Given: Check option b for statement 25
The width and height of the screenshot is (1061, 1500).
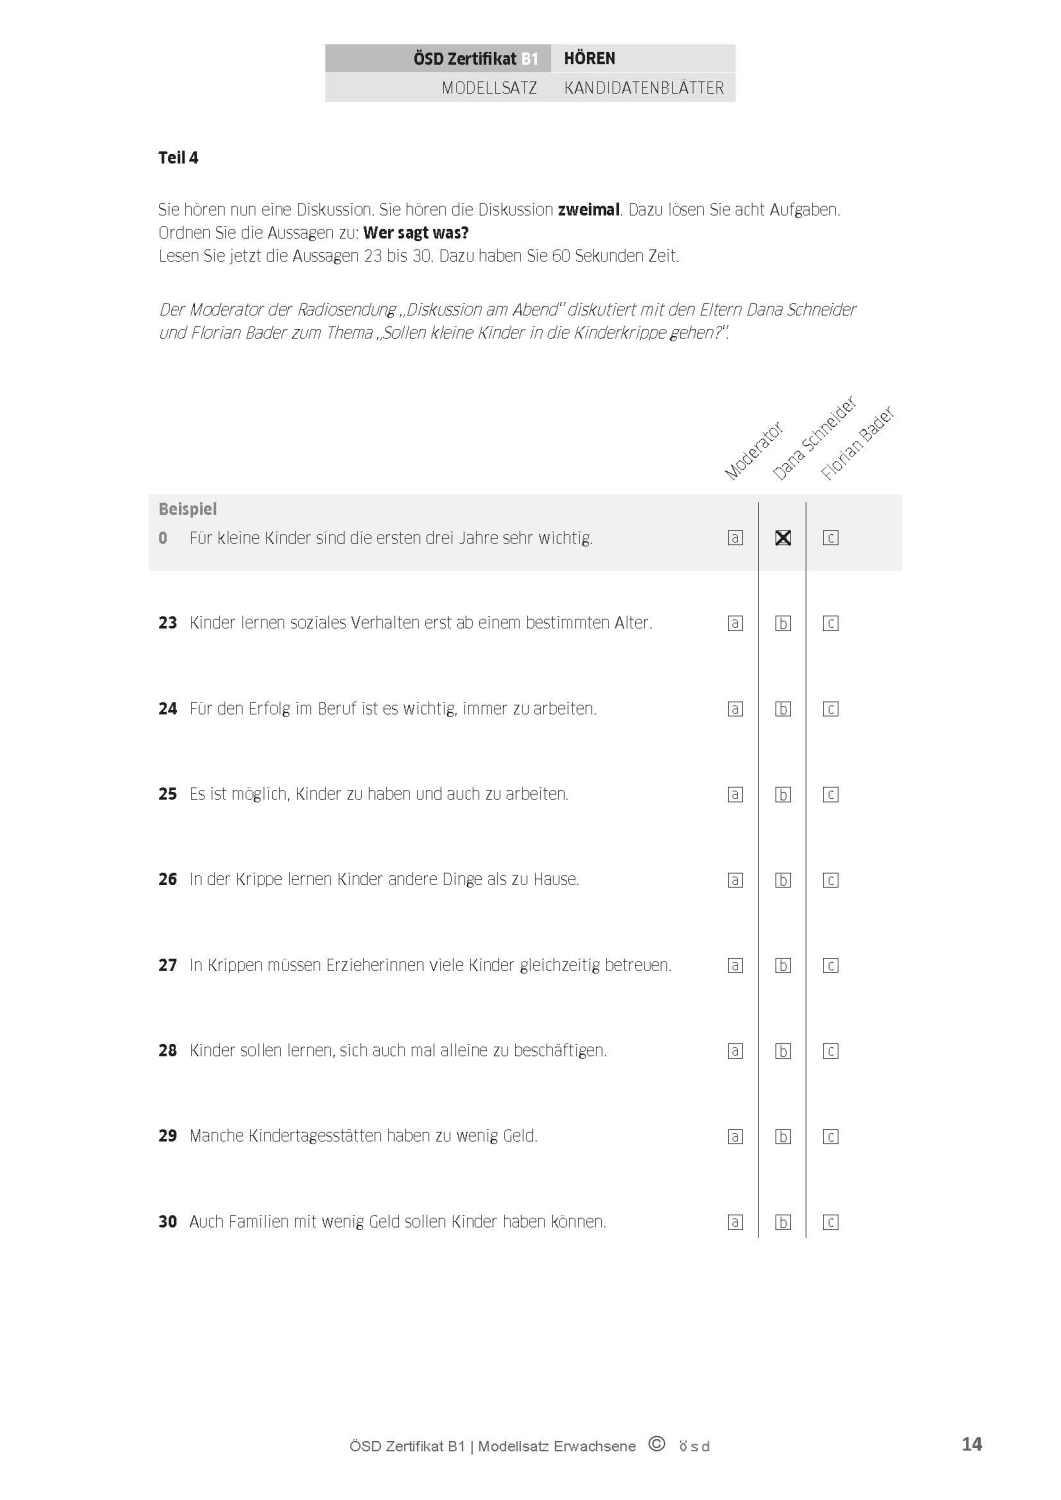Looking at the screenshot, I should click(783, 795).
